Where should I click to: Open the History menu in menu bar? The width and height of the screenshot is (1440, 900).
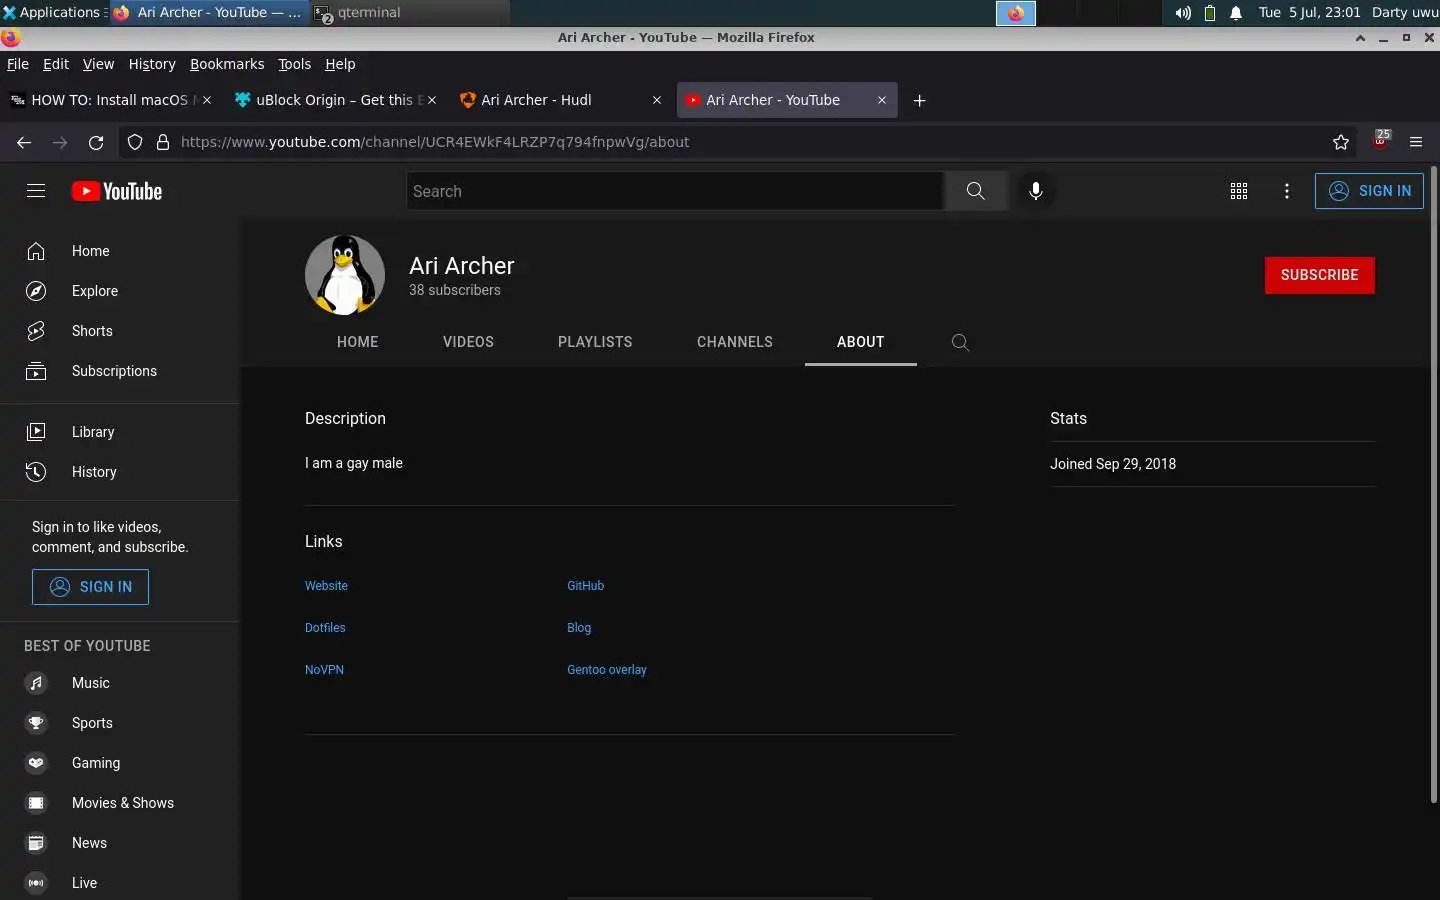(x=152, y=64)
